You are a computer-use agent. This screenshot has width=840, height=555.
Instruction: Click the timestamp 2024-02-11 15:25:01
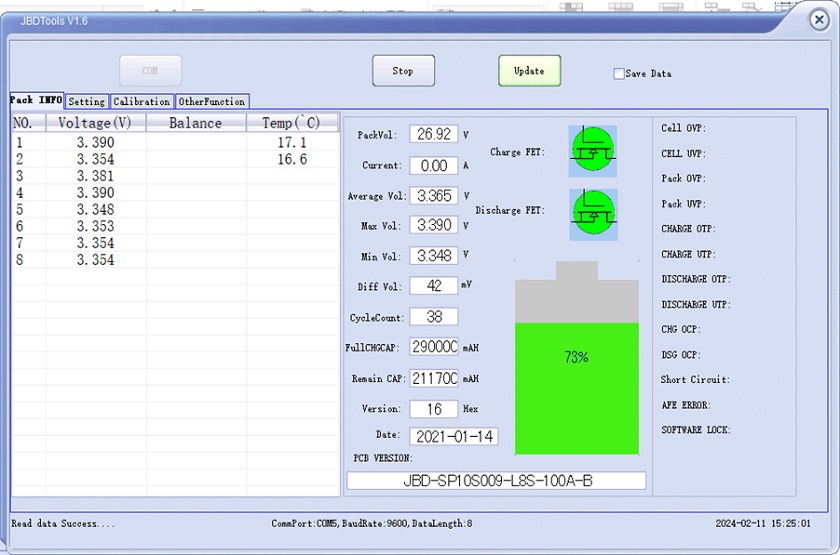(763, 523)
